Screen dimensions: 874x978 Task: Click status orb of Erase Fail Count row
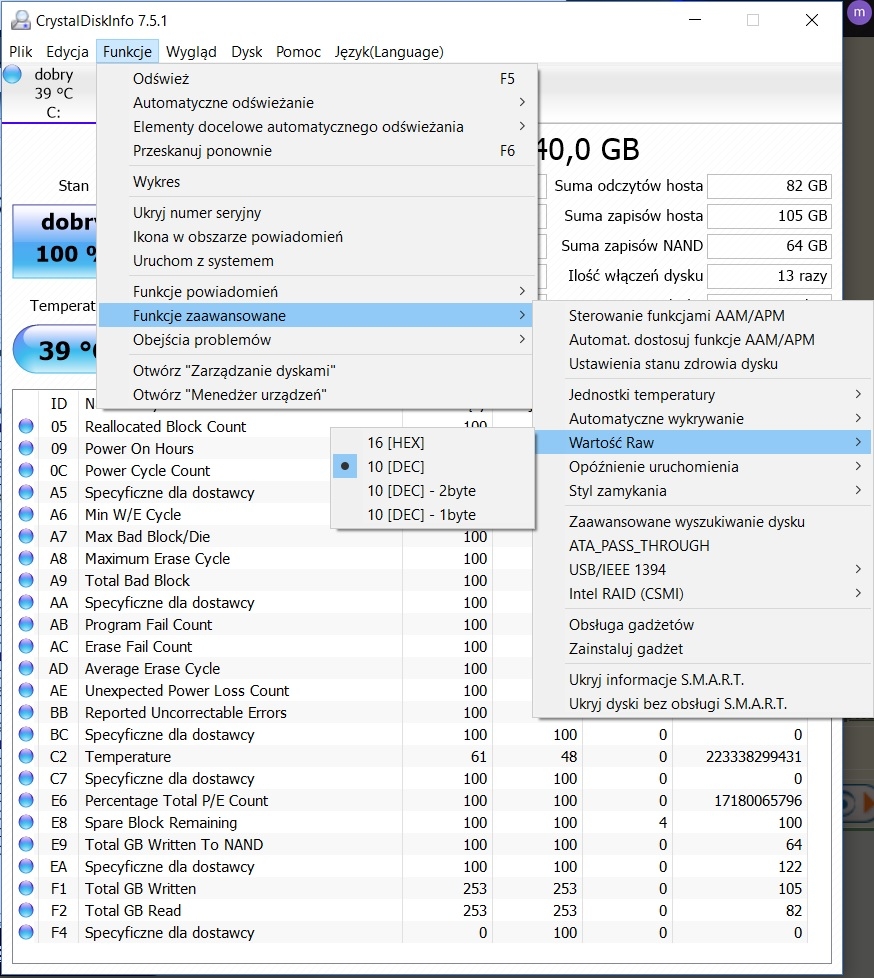pos(26,646)
